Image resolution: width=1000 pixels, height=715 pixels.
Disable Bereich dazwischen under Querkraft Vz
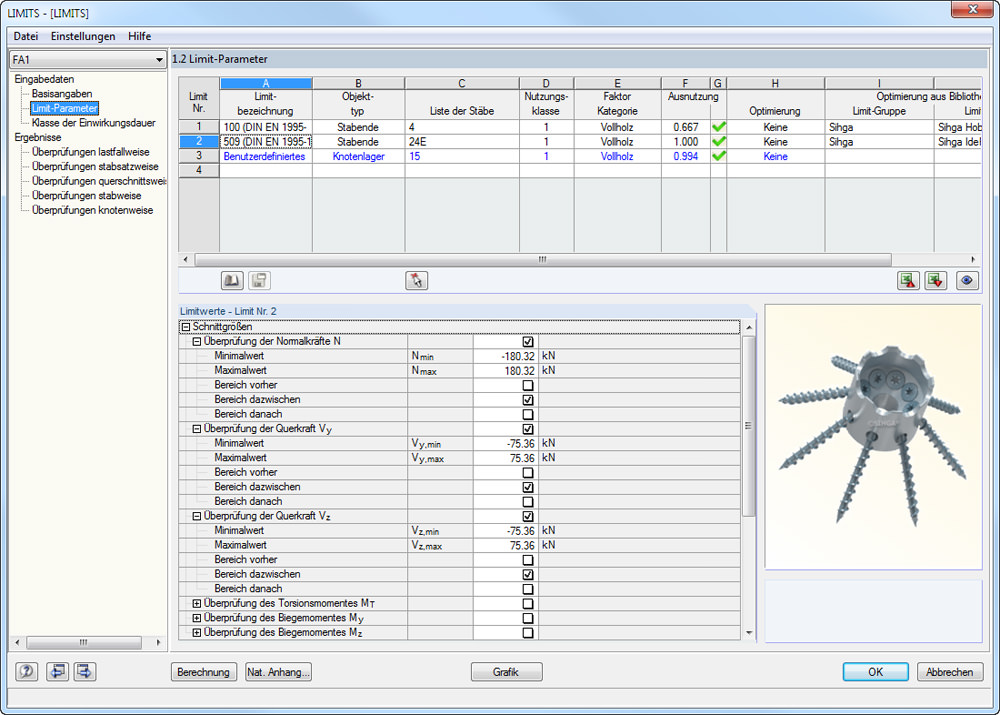(528, 575)
